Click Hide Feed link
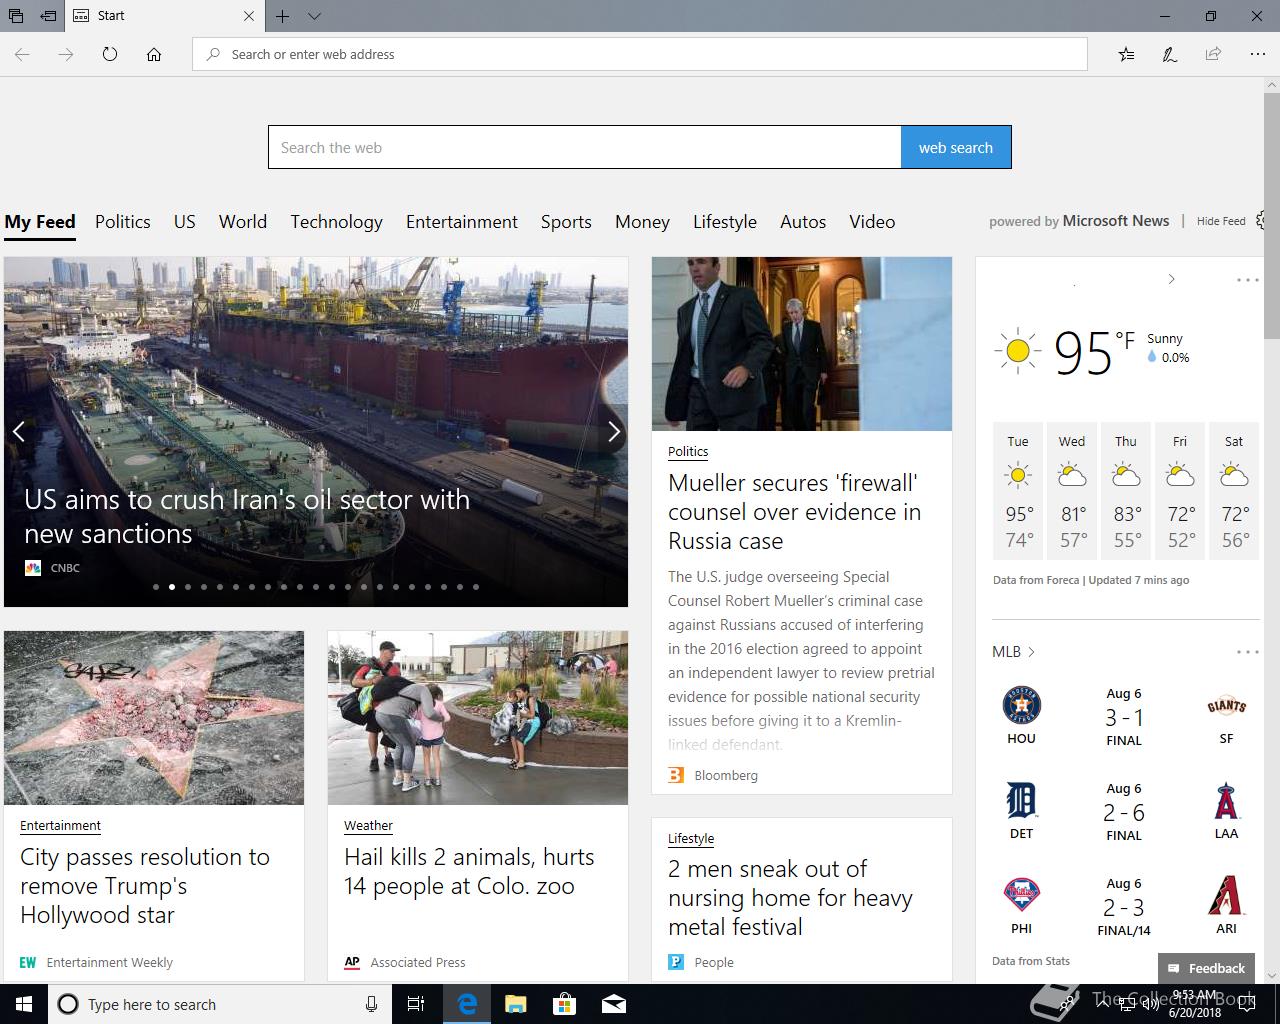Image resolution: width=1280 pixels, height=1024 pixels. click(x=1221, y=221)
